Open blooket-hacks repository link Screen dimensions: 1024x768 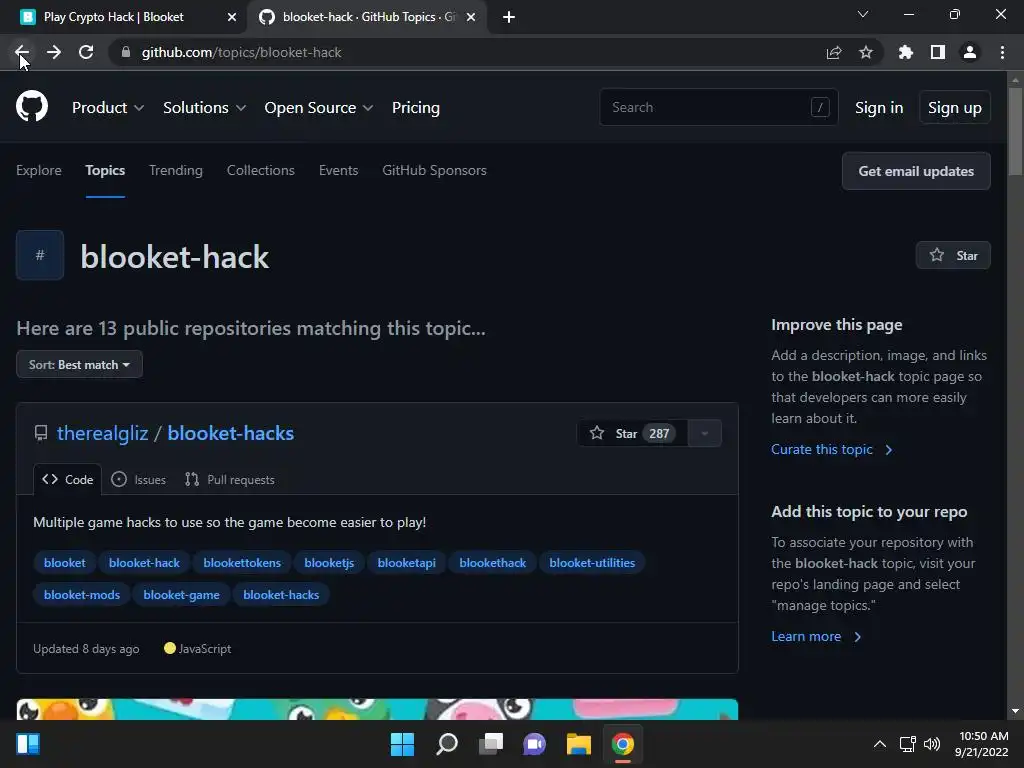pos(231,433)
